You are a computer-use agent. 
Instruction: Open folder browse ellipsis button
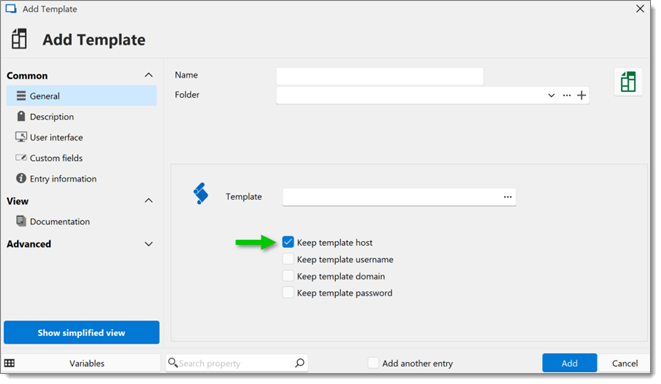pyautogui.click(x=567, y=95)
